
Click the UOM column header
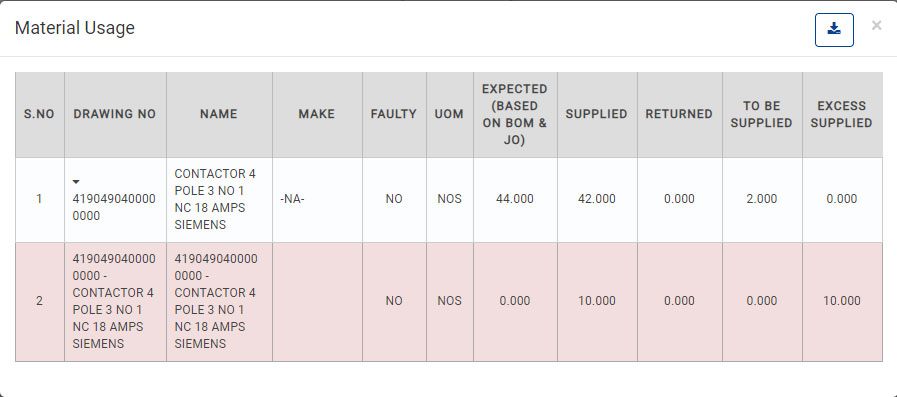point(449,114)
